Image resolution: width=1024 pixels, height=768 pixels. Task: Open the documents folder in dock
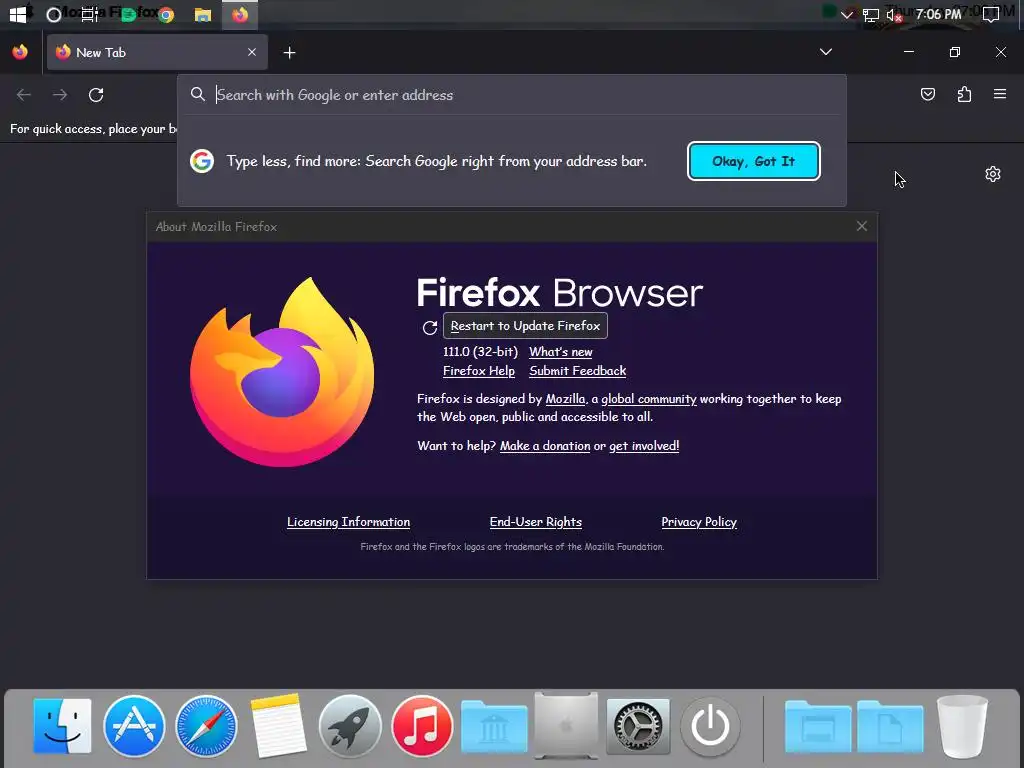[890, 726]
